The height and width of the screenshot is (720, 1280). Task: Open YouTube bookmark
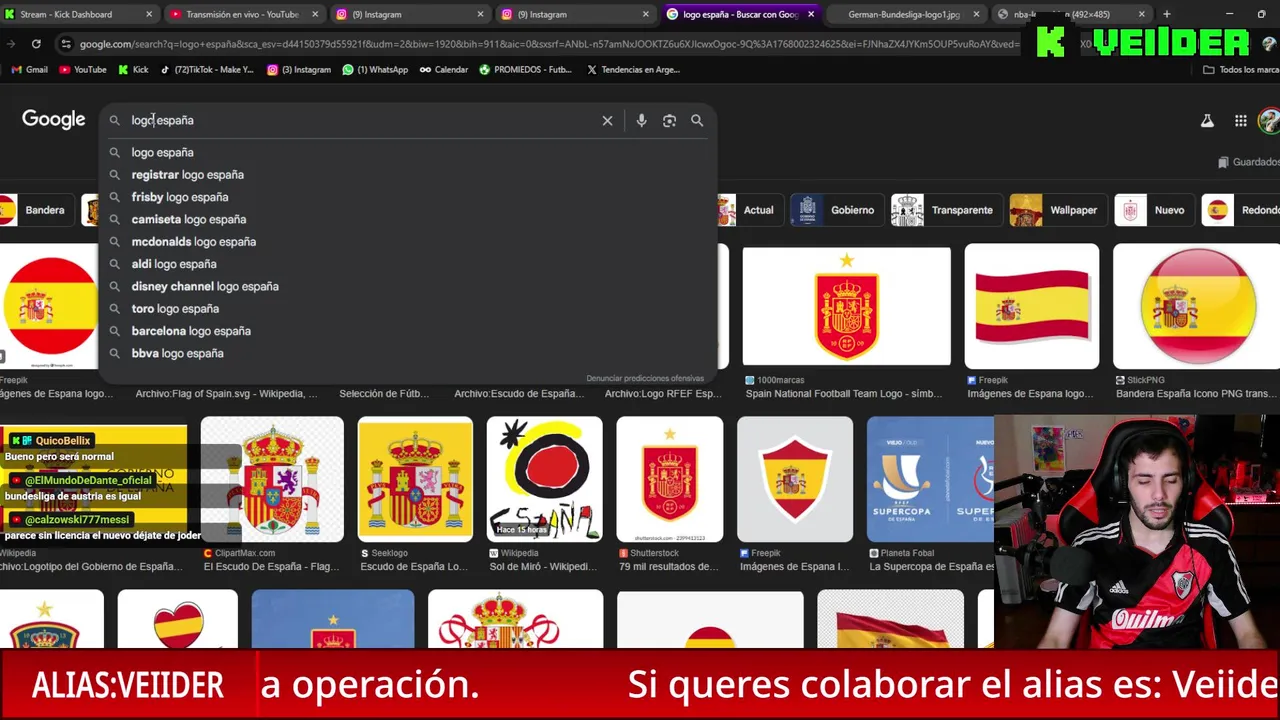click(82, 70)
